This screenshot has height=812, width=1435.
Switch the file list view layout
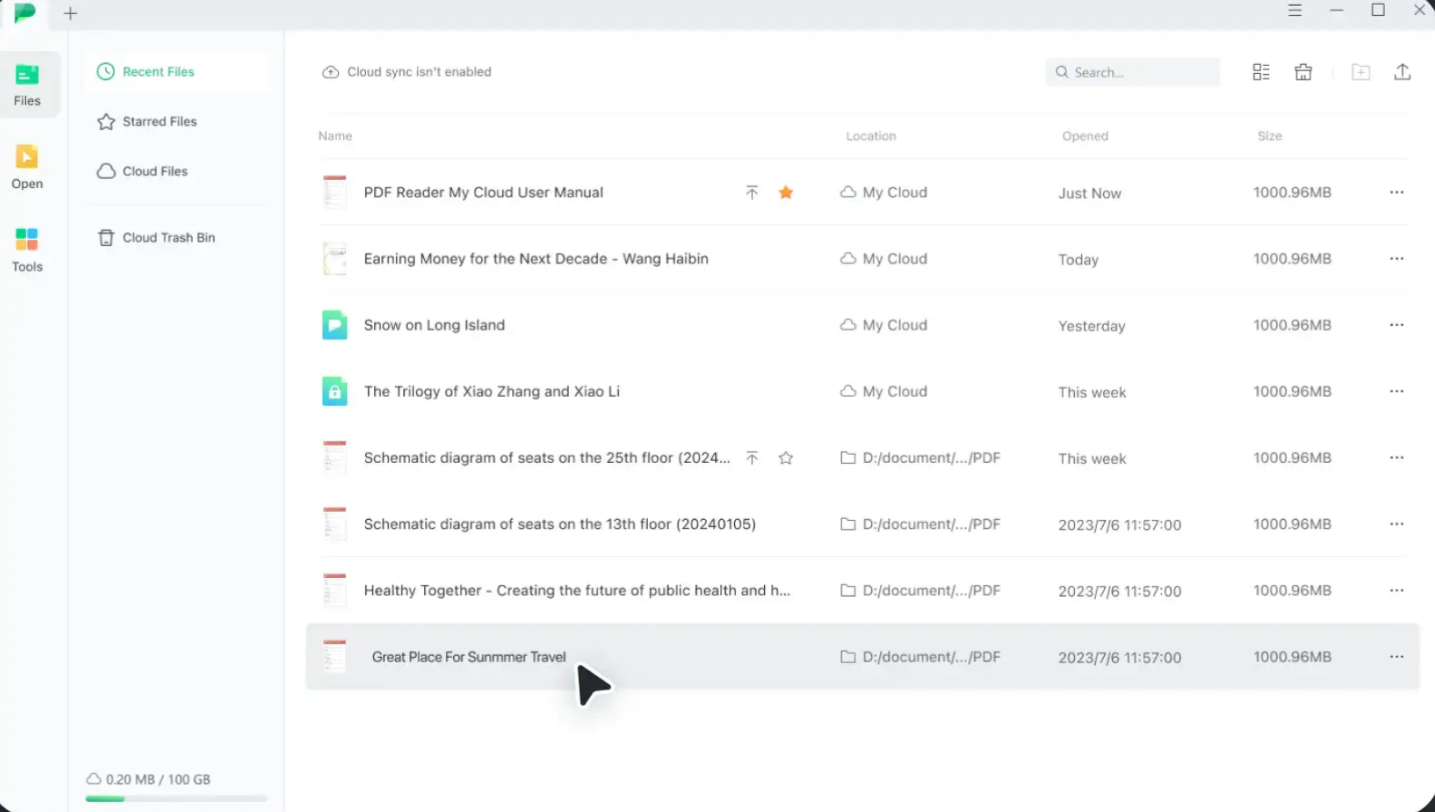pos(1261,72)
